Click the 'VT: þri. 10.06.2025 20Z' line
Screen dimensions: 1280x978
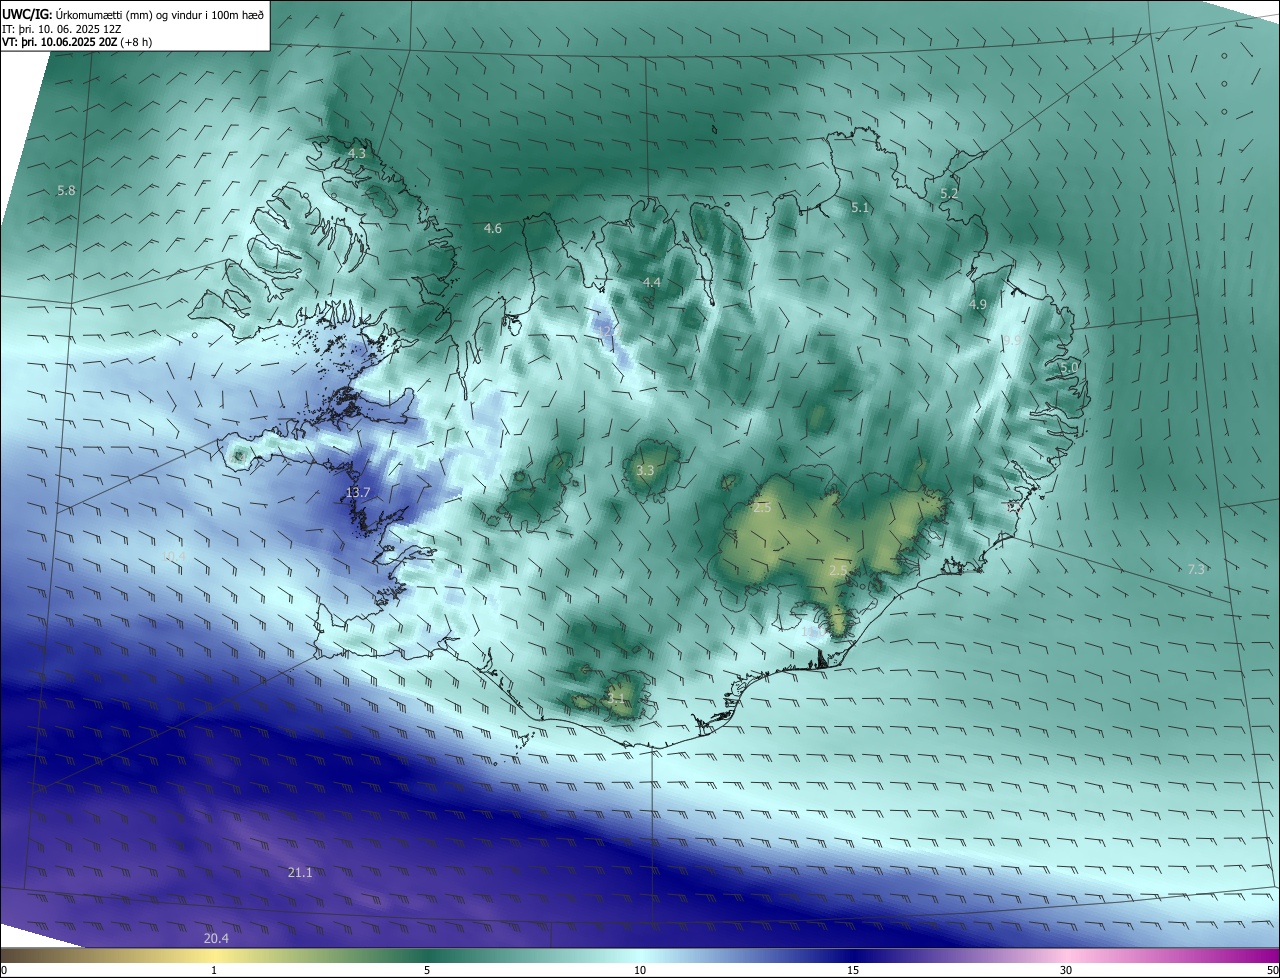(77, 43)
